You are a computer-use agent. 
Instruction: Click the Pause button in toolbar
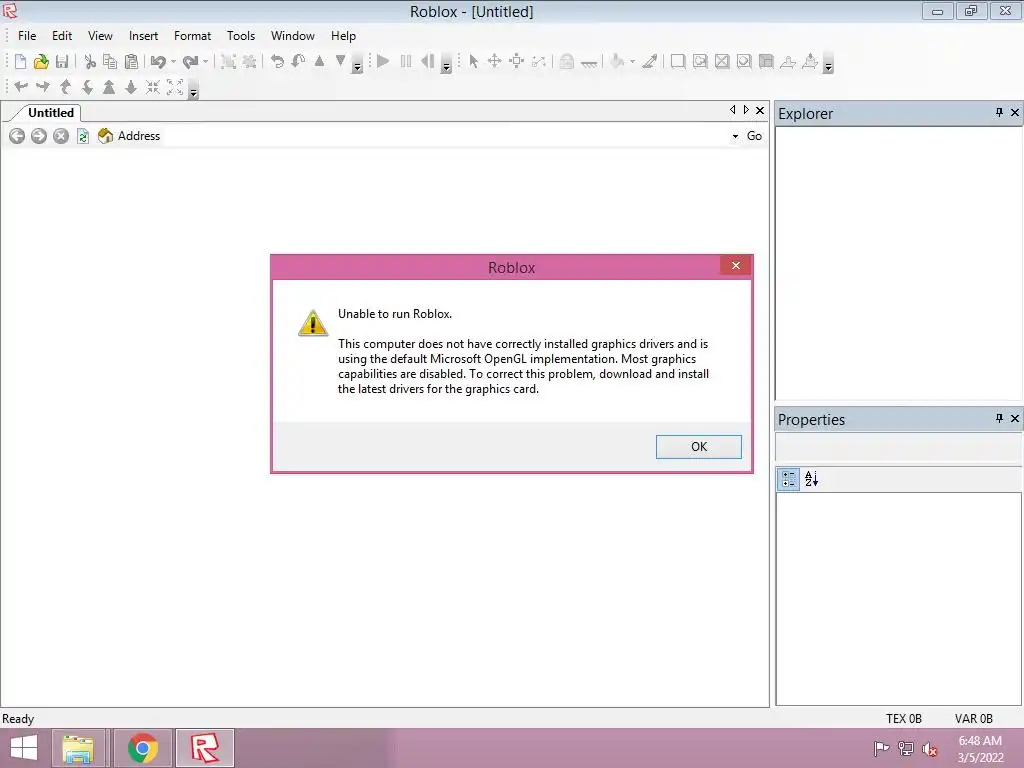click(406, 61)
